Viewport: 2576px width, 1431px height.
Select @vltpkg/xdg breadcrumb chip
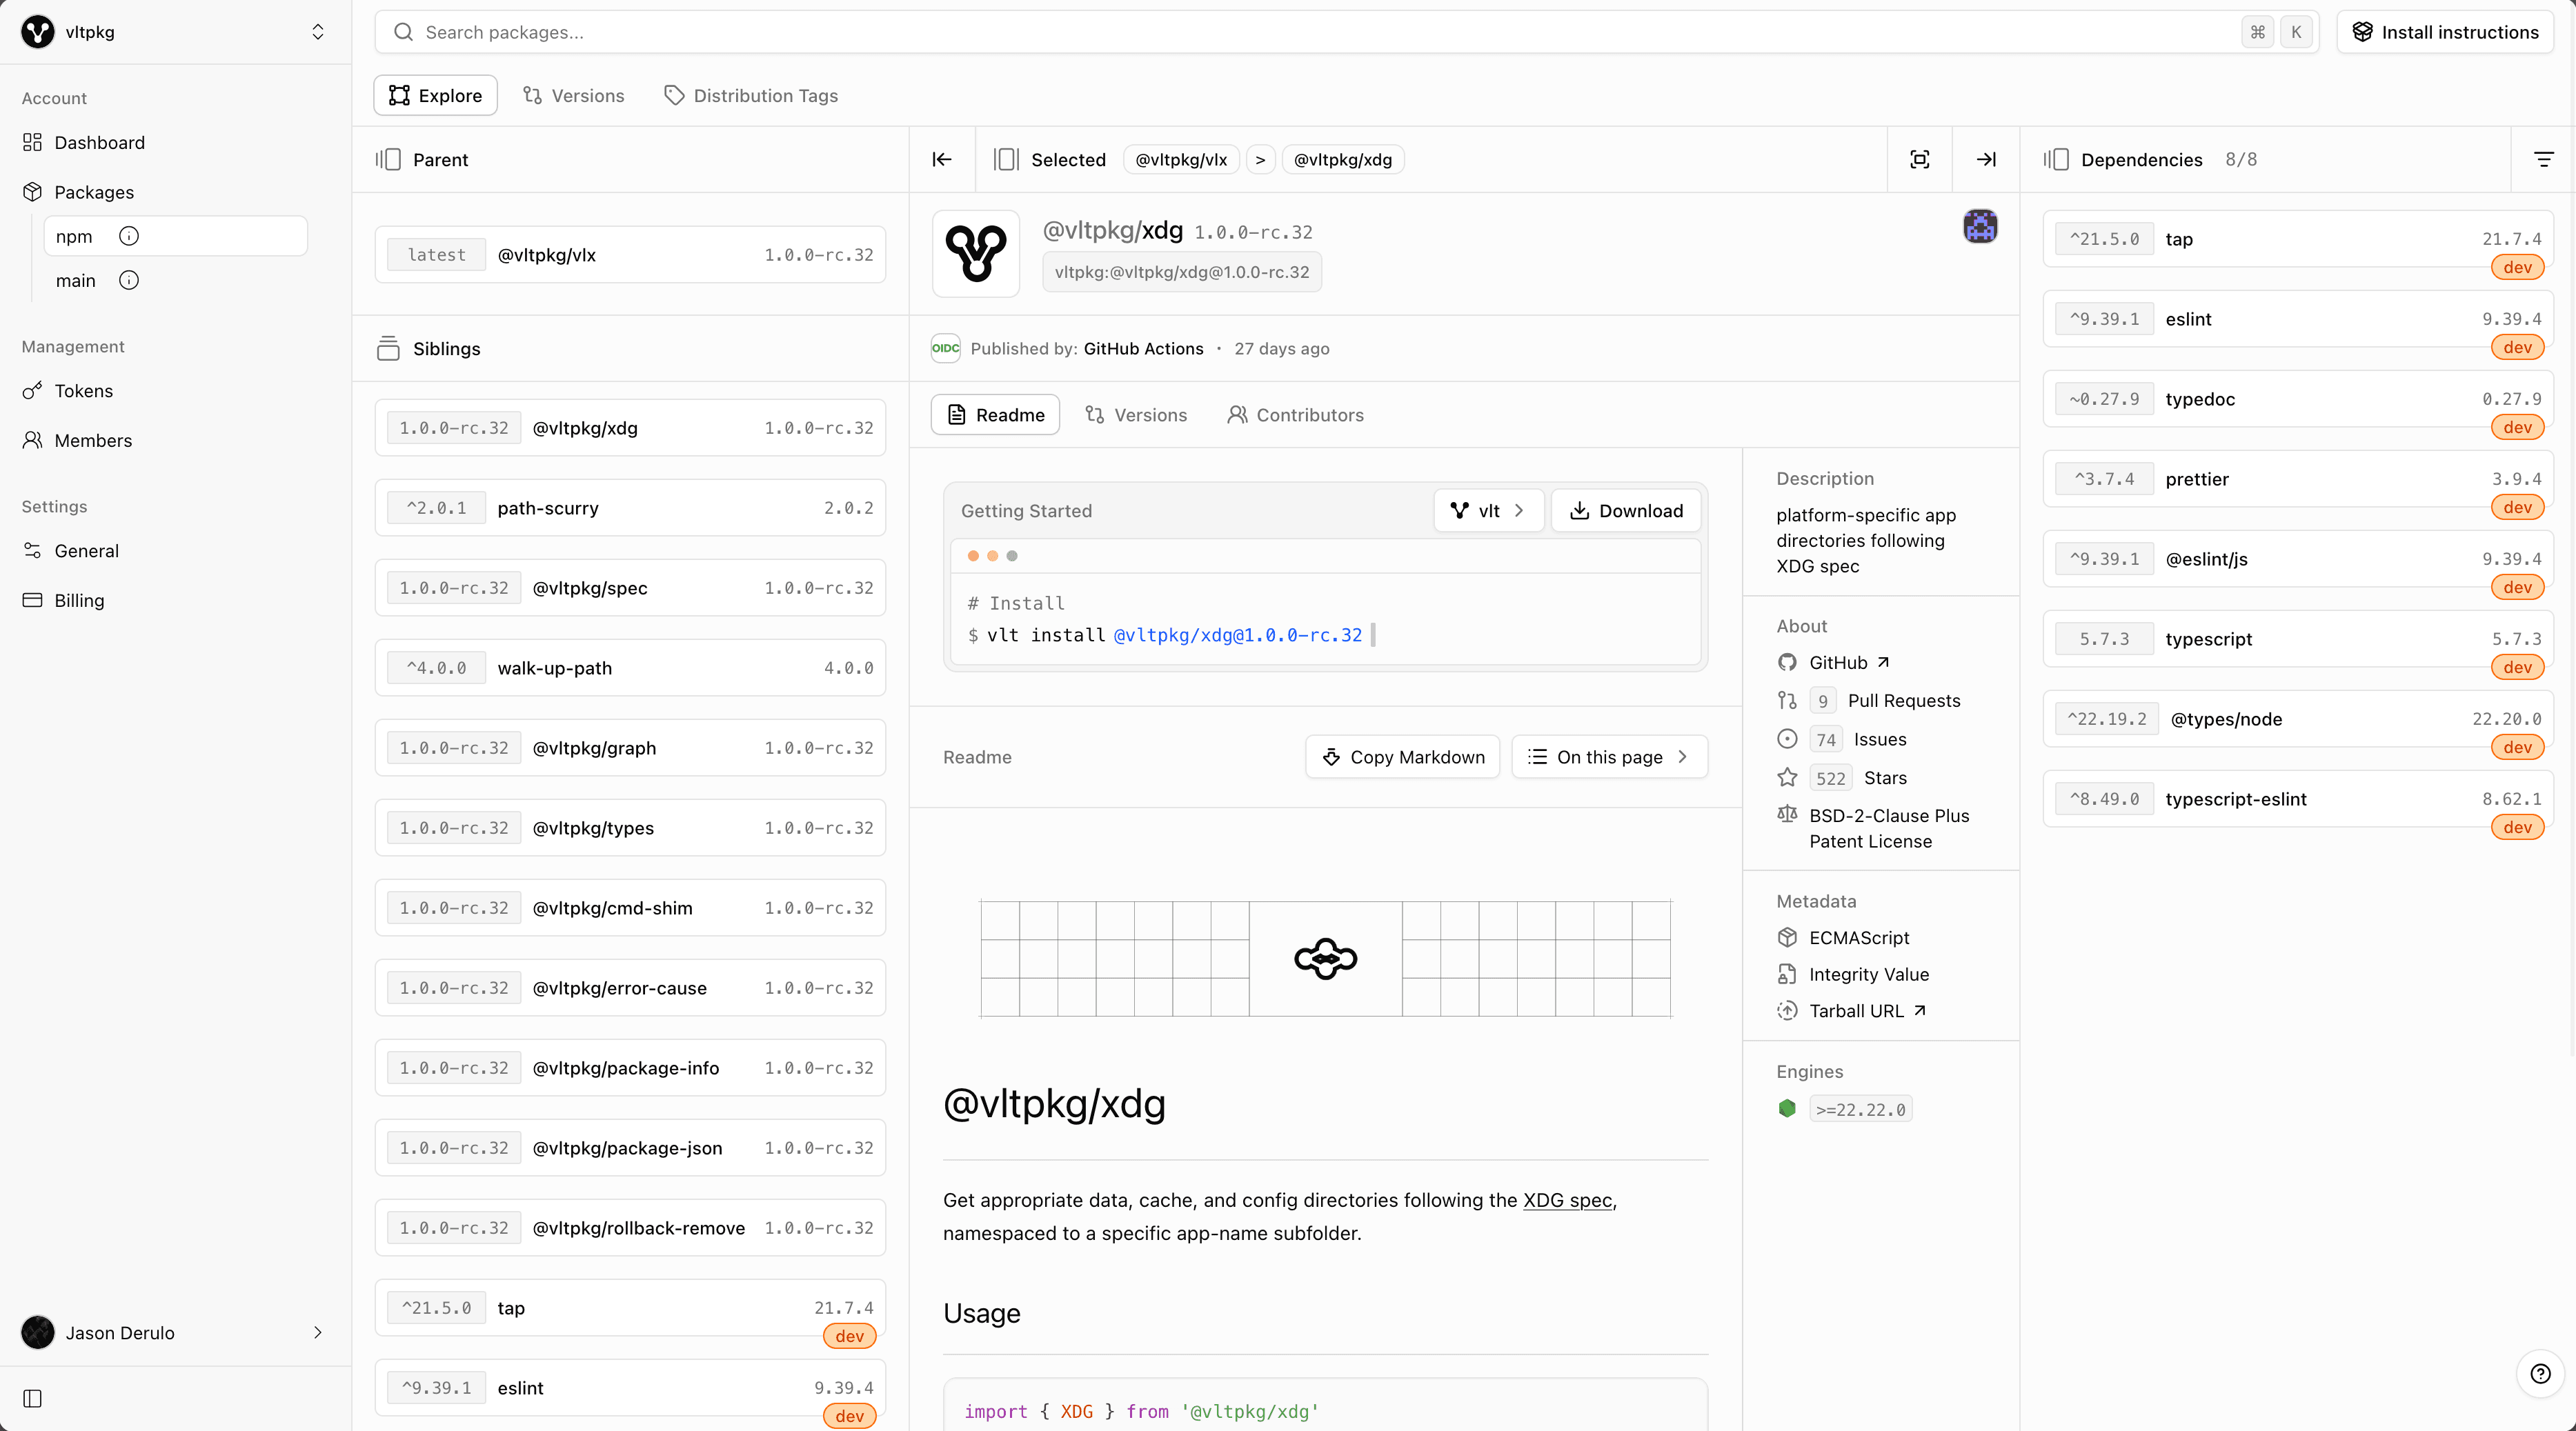tap(1343, 159)
